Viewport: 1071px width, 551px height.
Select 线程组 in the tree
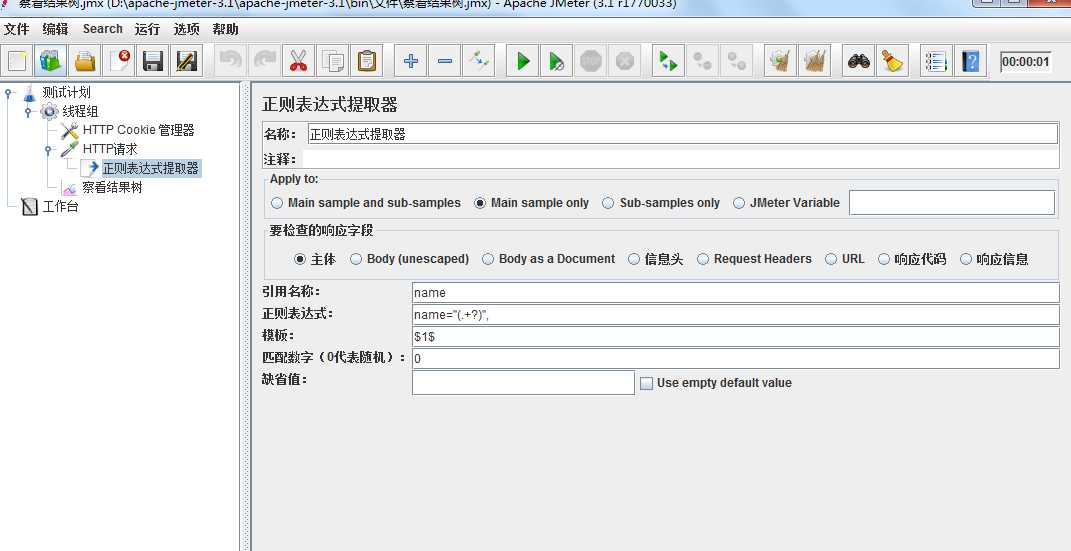[x=81, y=111]
